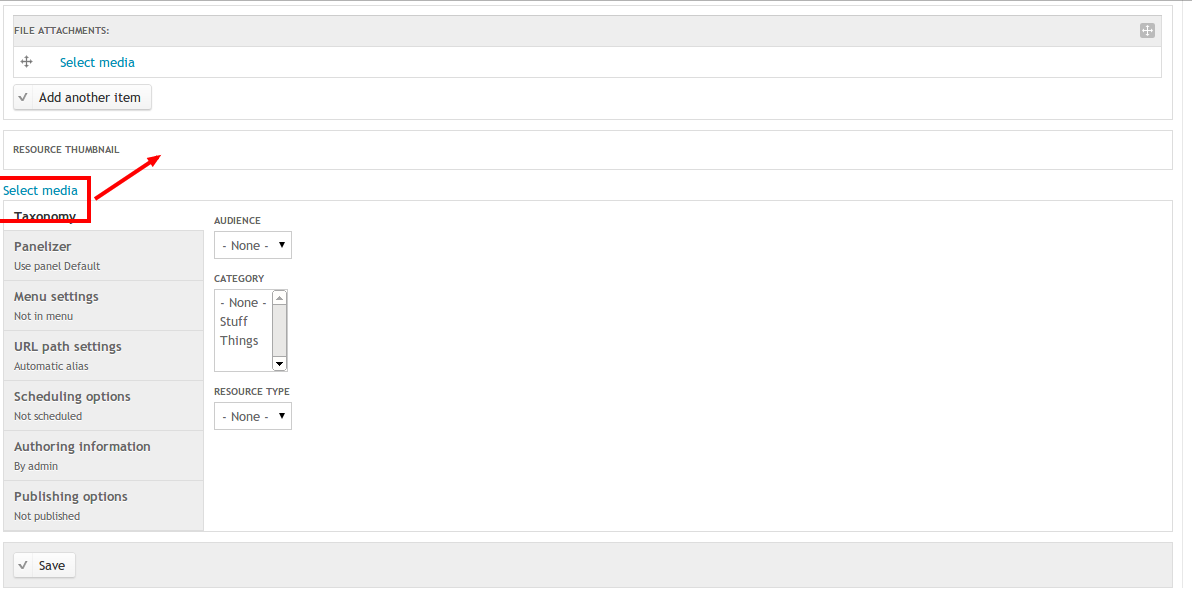Open the Resource Type dropdown

[x=252, y=416]
